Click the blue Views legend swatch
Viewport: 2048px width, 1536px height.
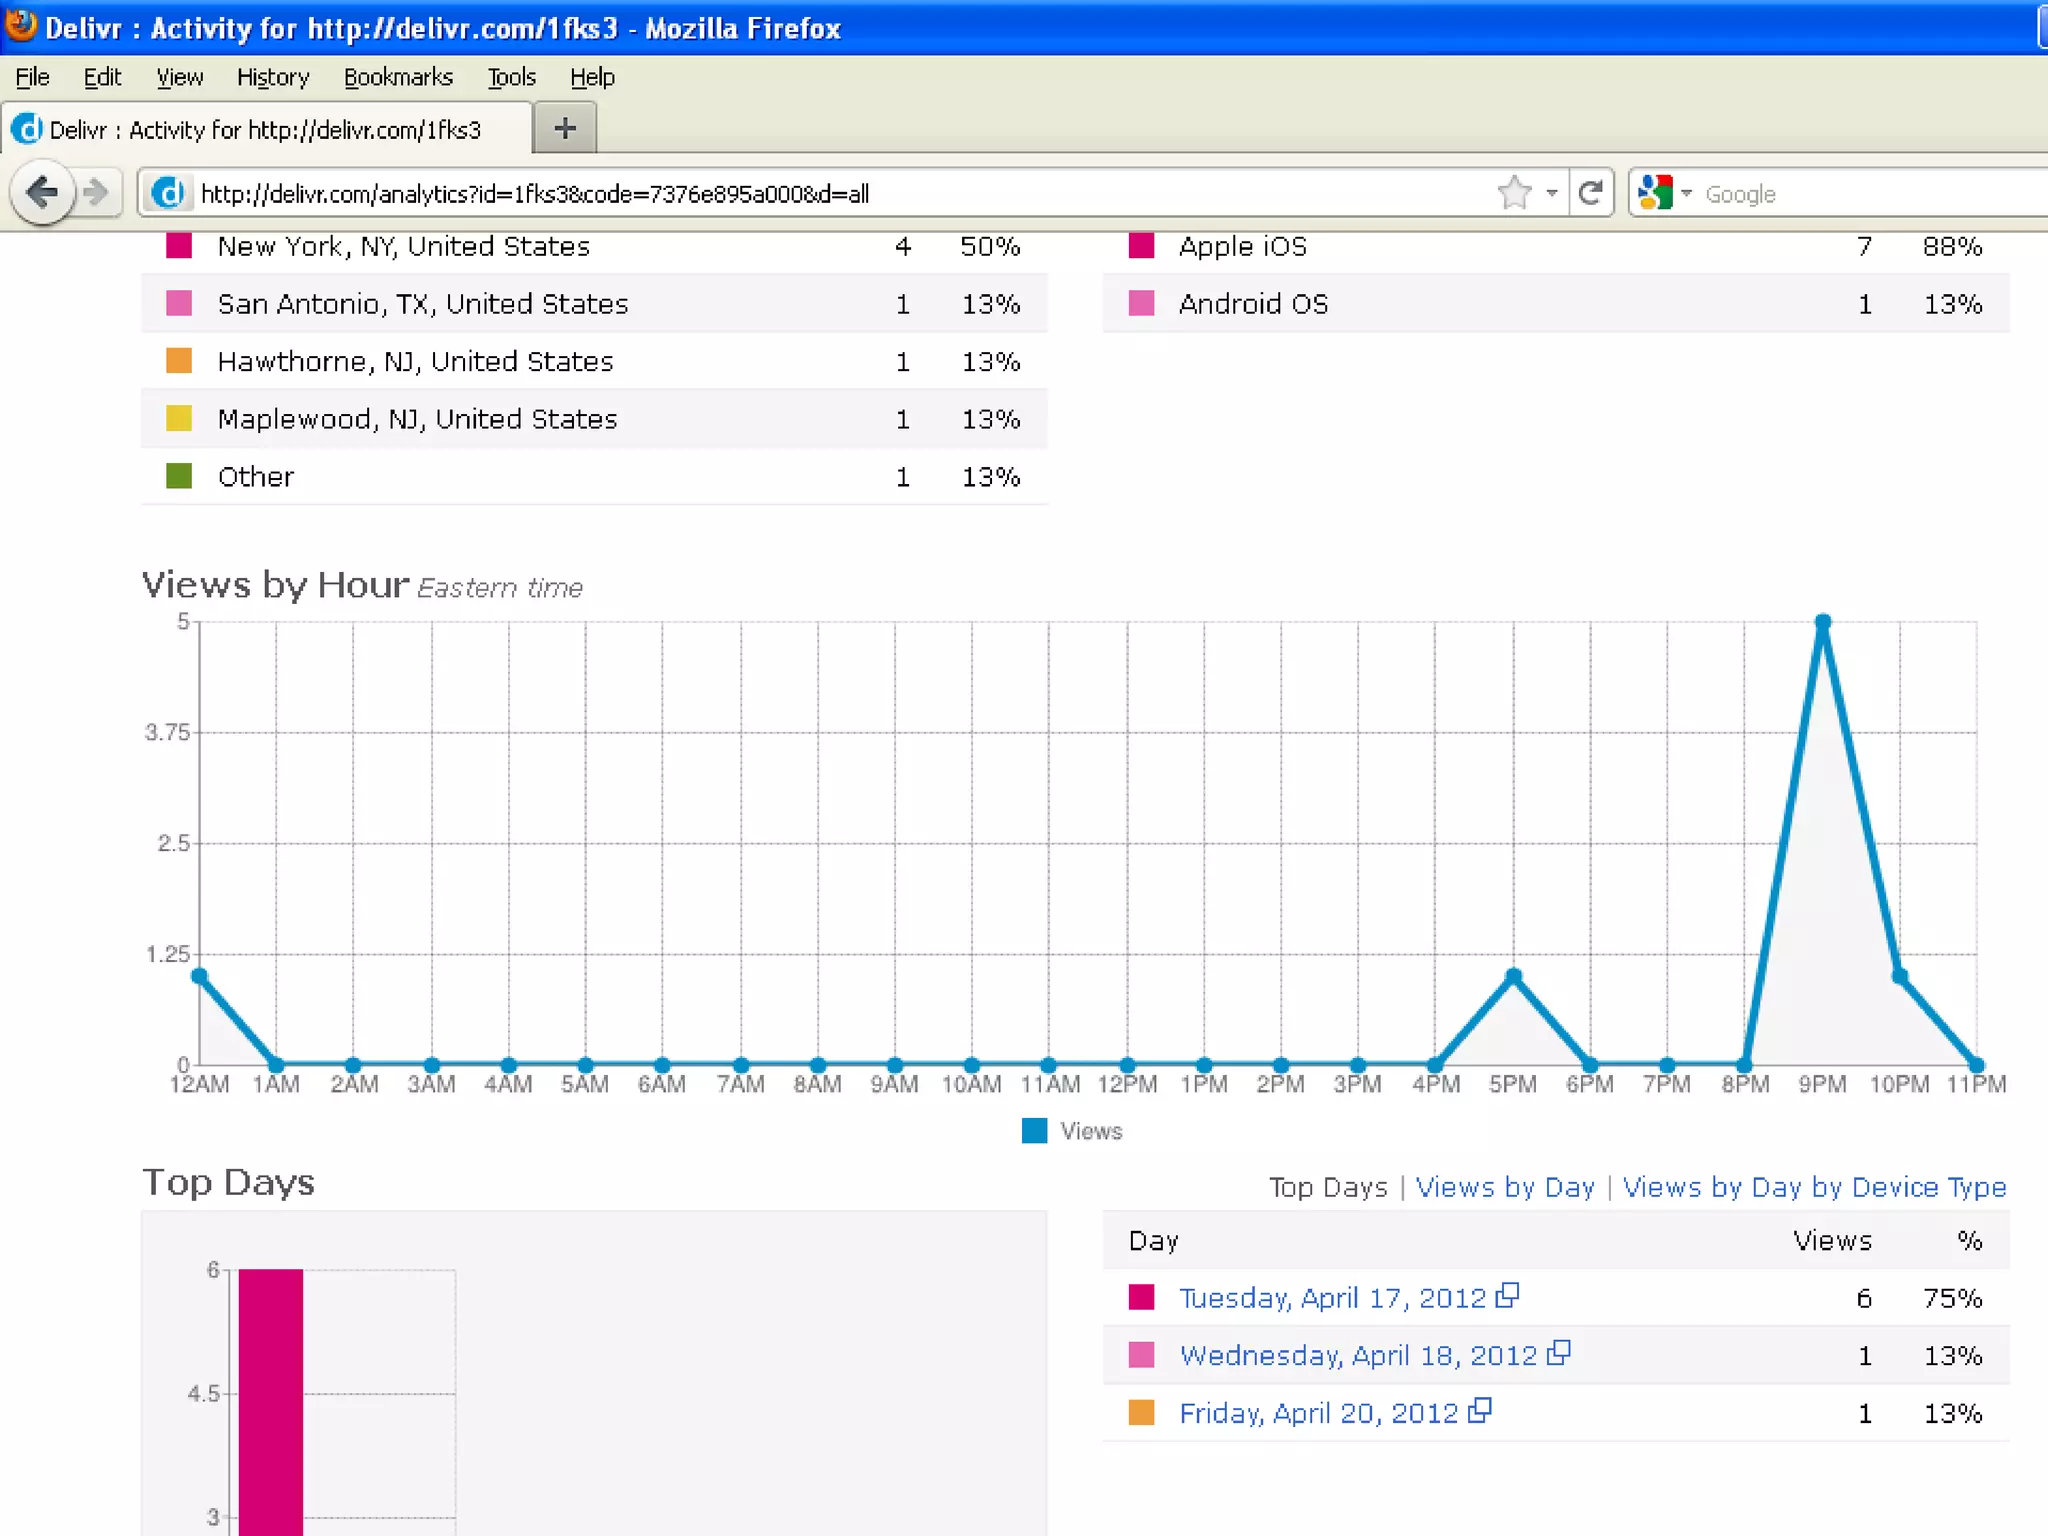[1034, 1131]
